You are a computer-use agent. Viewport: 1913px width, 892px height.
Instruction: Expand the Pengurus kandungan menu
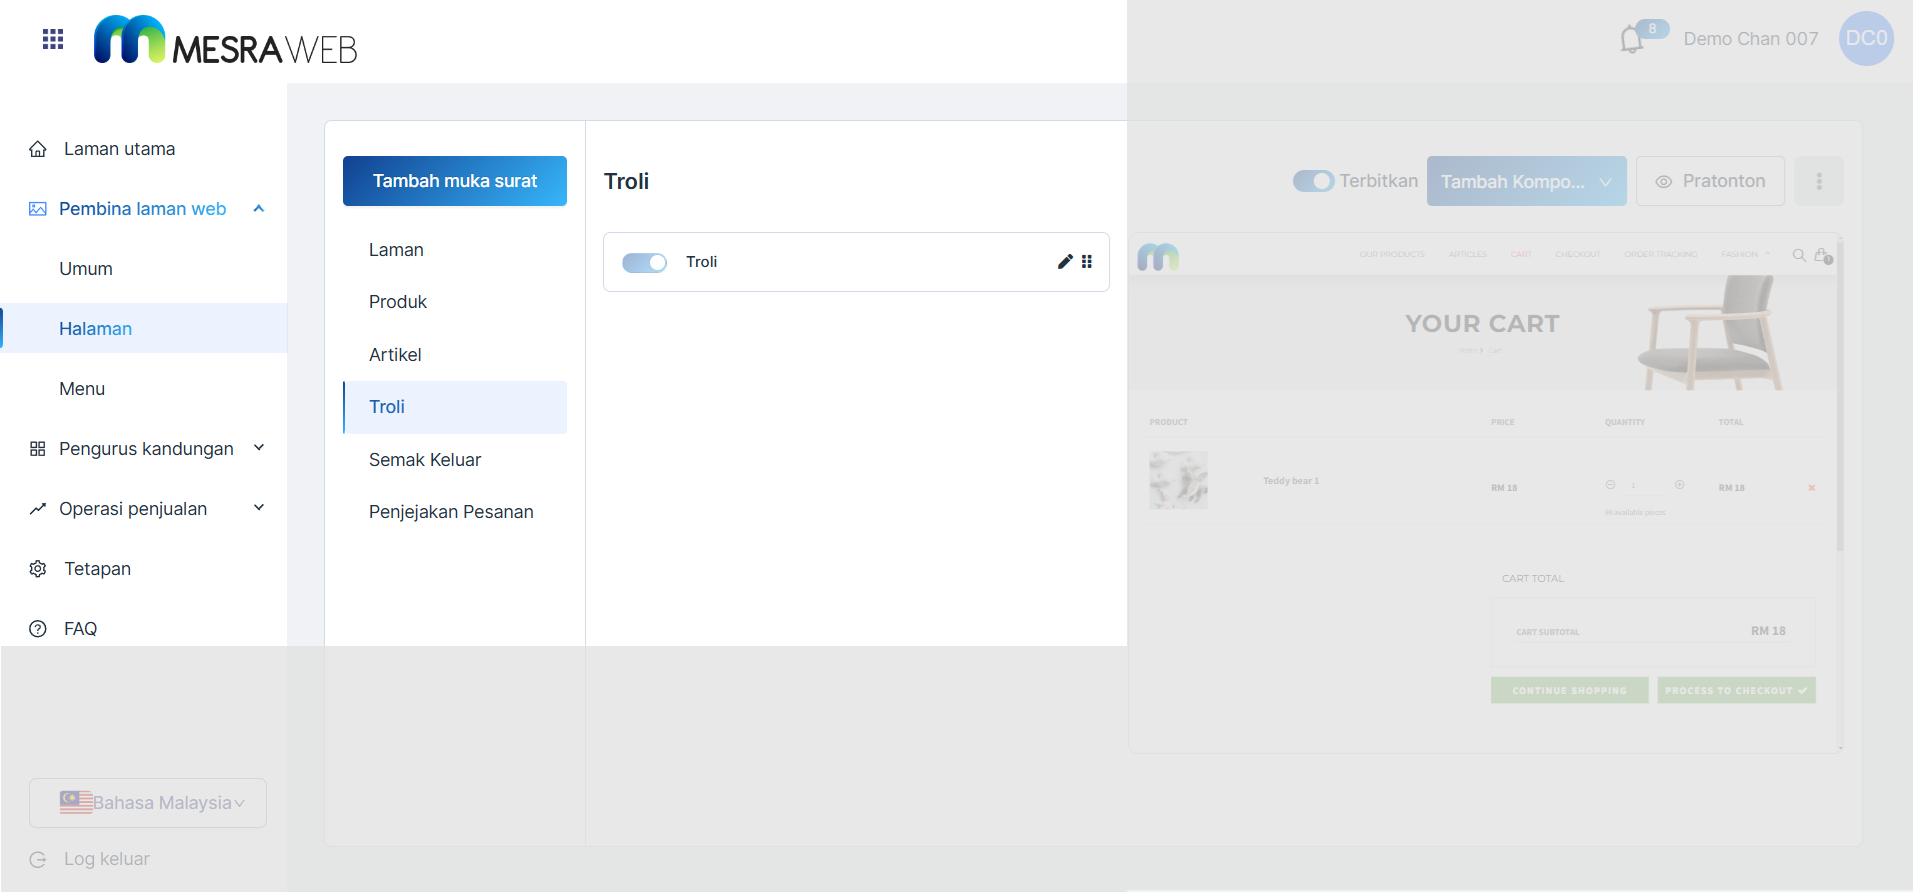point(147,449)
